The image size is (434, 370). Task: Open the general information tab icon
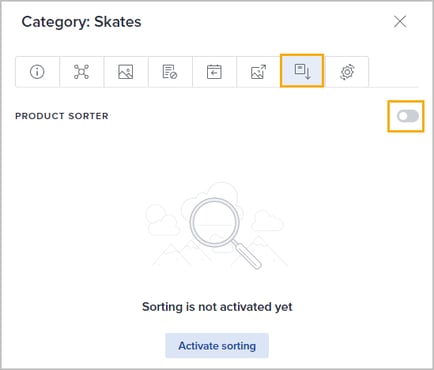coord(37,72)
